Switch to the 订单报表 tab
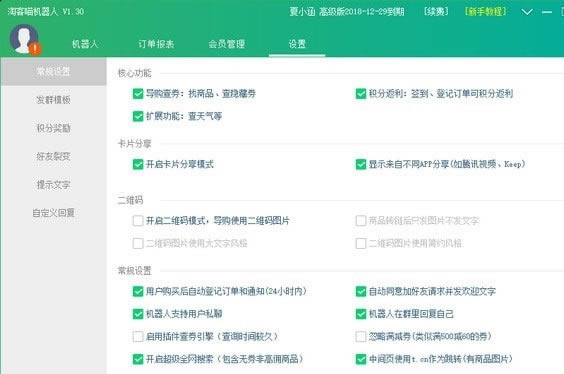564x374 pixels. pos(156,44)
